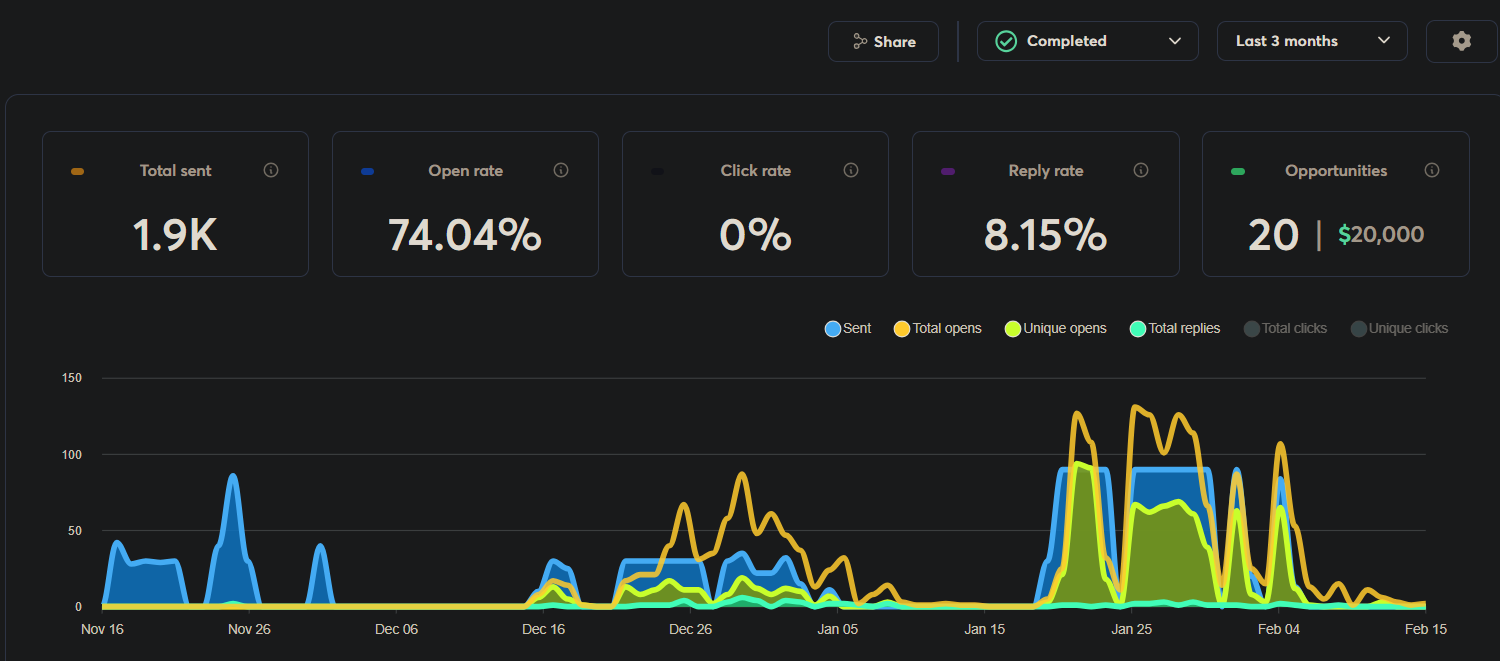This screenshot has height=661, width=1500.
Task: Click the Total sent info icon
Action: click(x=270, y=170)
